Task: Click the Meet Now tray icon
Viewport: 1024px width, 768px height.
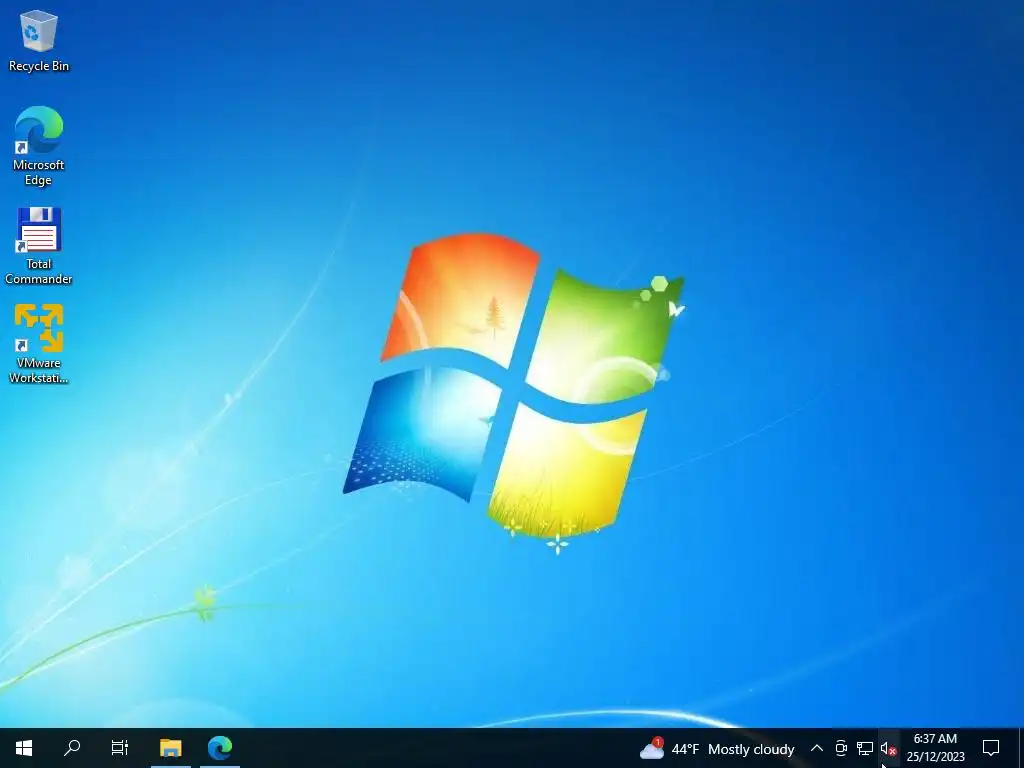Action: (841, 748)
